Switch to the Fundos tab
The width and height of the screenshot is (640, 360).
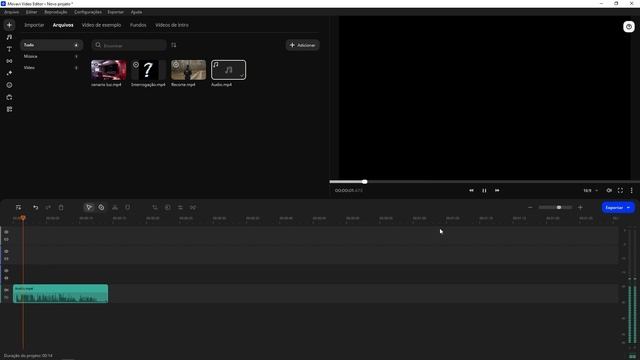coord(138,25)
